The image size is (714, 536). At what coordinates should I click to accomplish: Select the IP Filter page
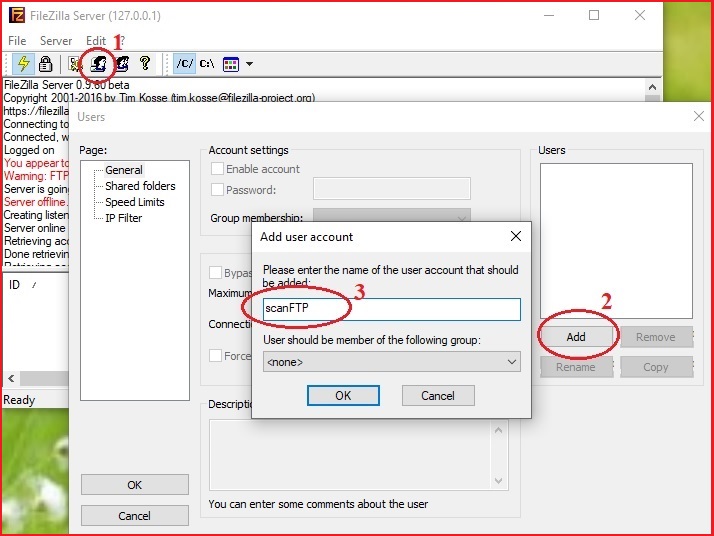123,218
